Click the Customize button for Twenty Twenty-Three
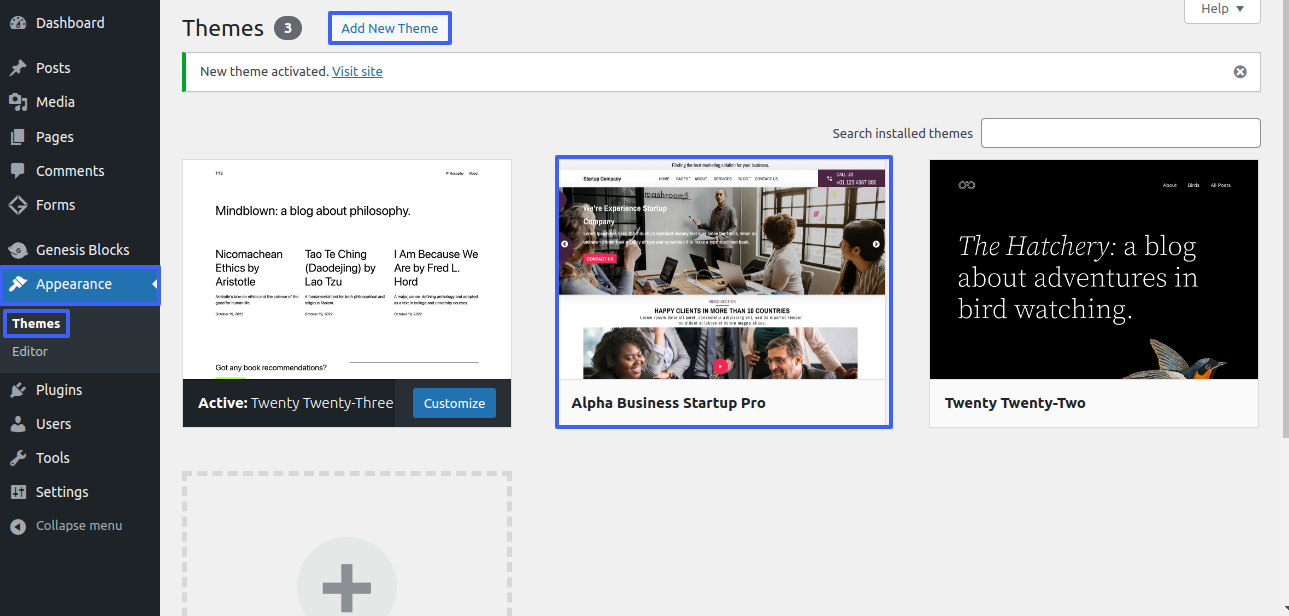1289x616 pixels. click(x=454, y=403)
